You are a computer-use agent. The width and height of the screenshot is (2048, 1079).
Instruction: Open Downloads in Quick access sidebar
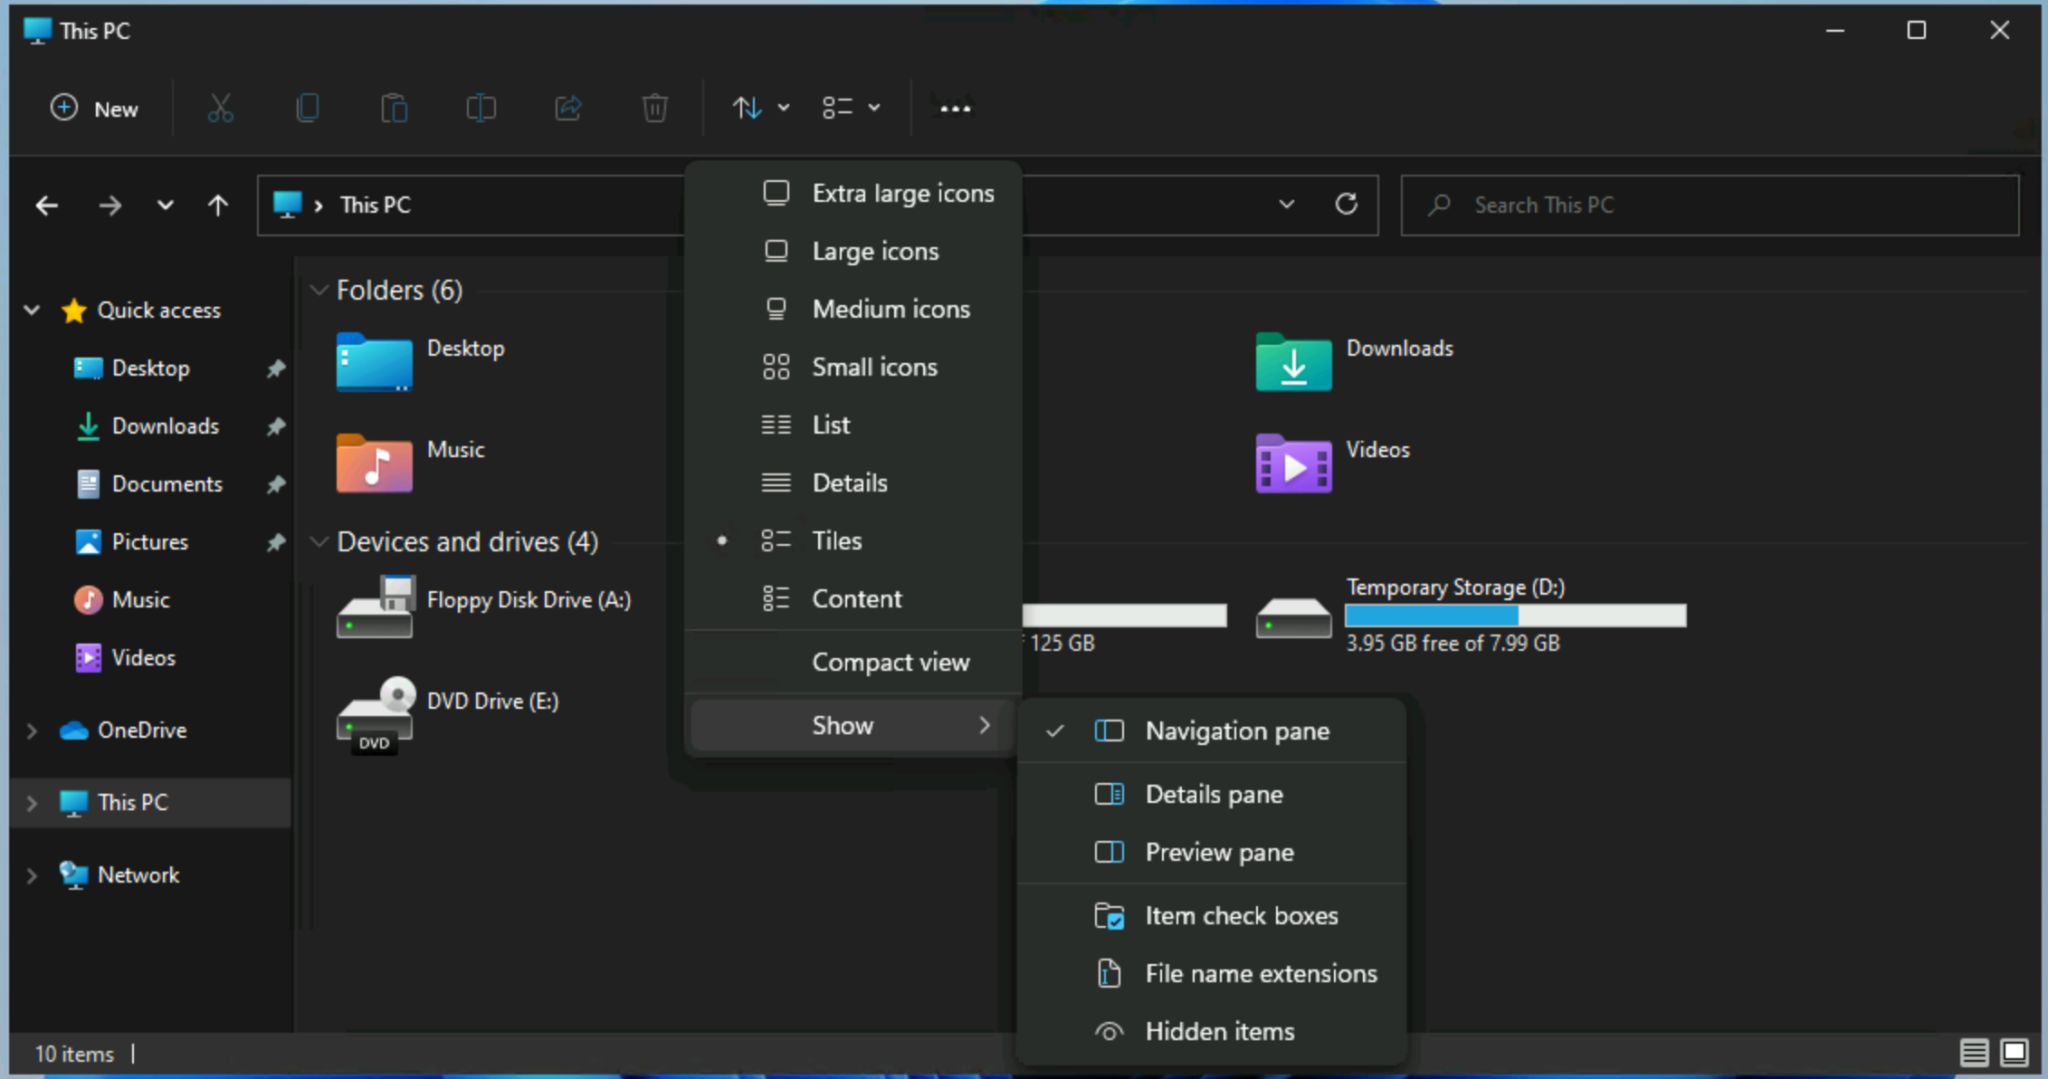point(166,426)
